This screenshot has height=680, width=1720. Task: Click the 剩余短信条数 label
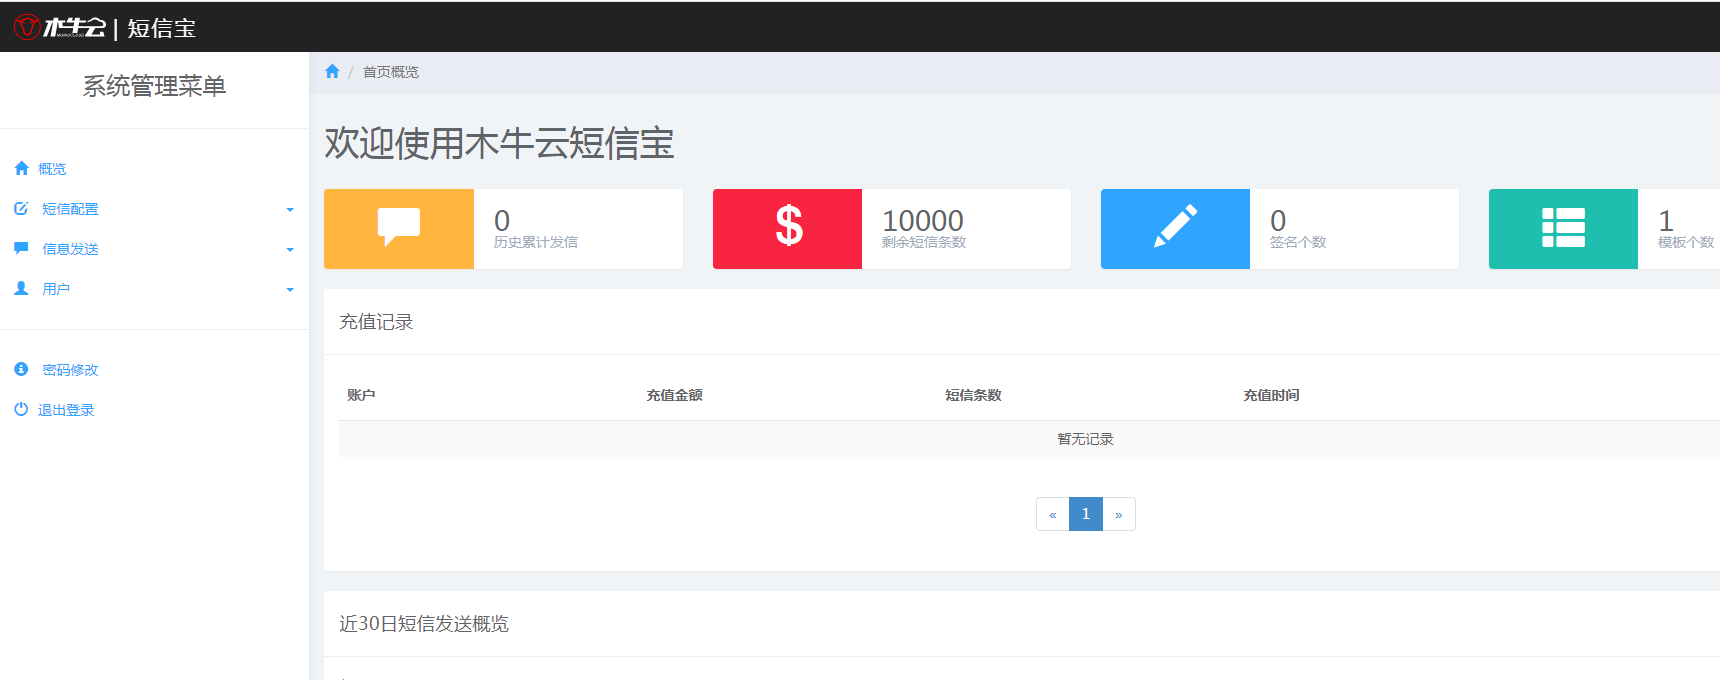click(x=924, y=242)
